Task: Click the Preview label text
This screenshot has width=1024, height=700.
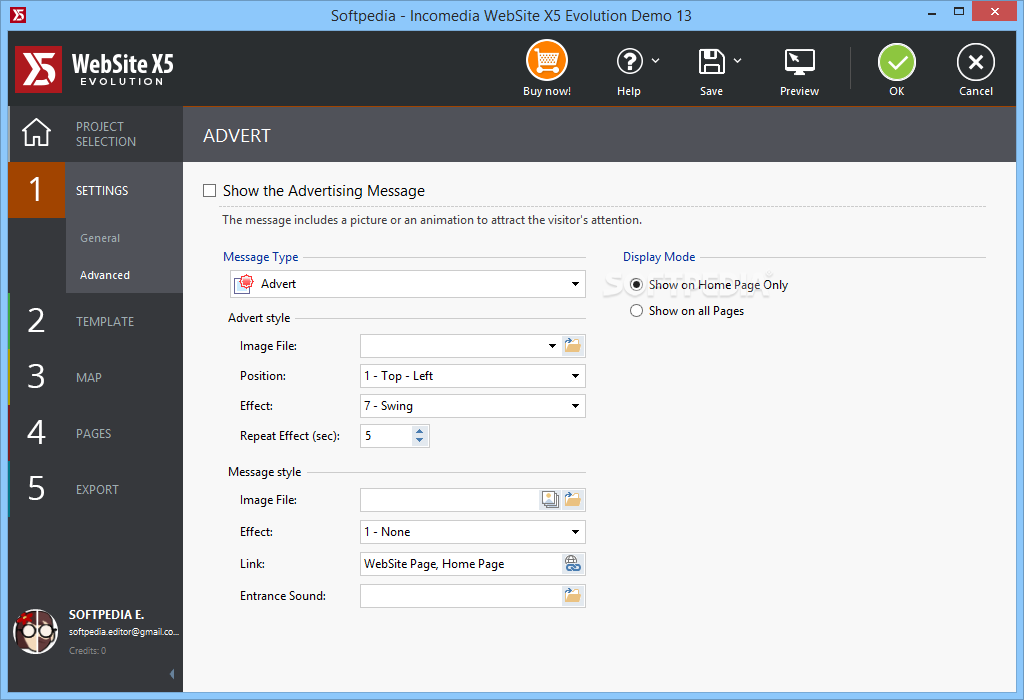Action: [x=799, y=91]
